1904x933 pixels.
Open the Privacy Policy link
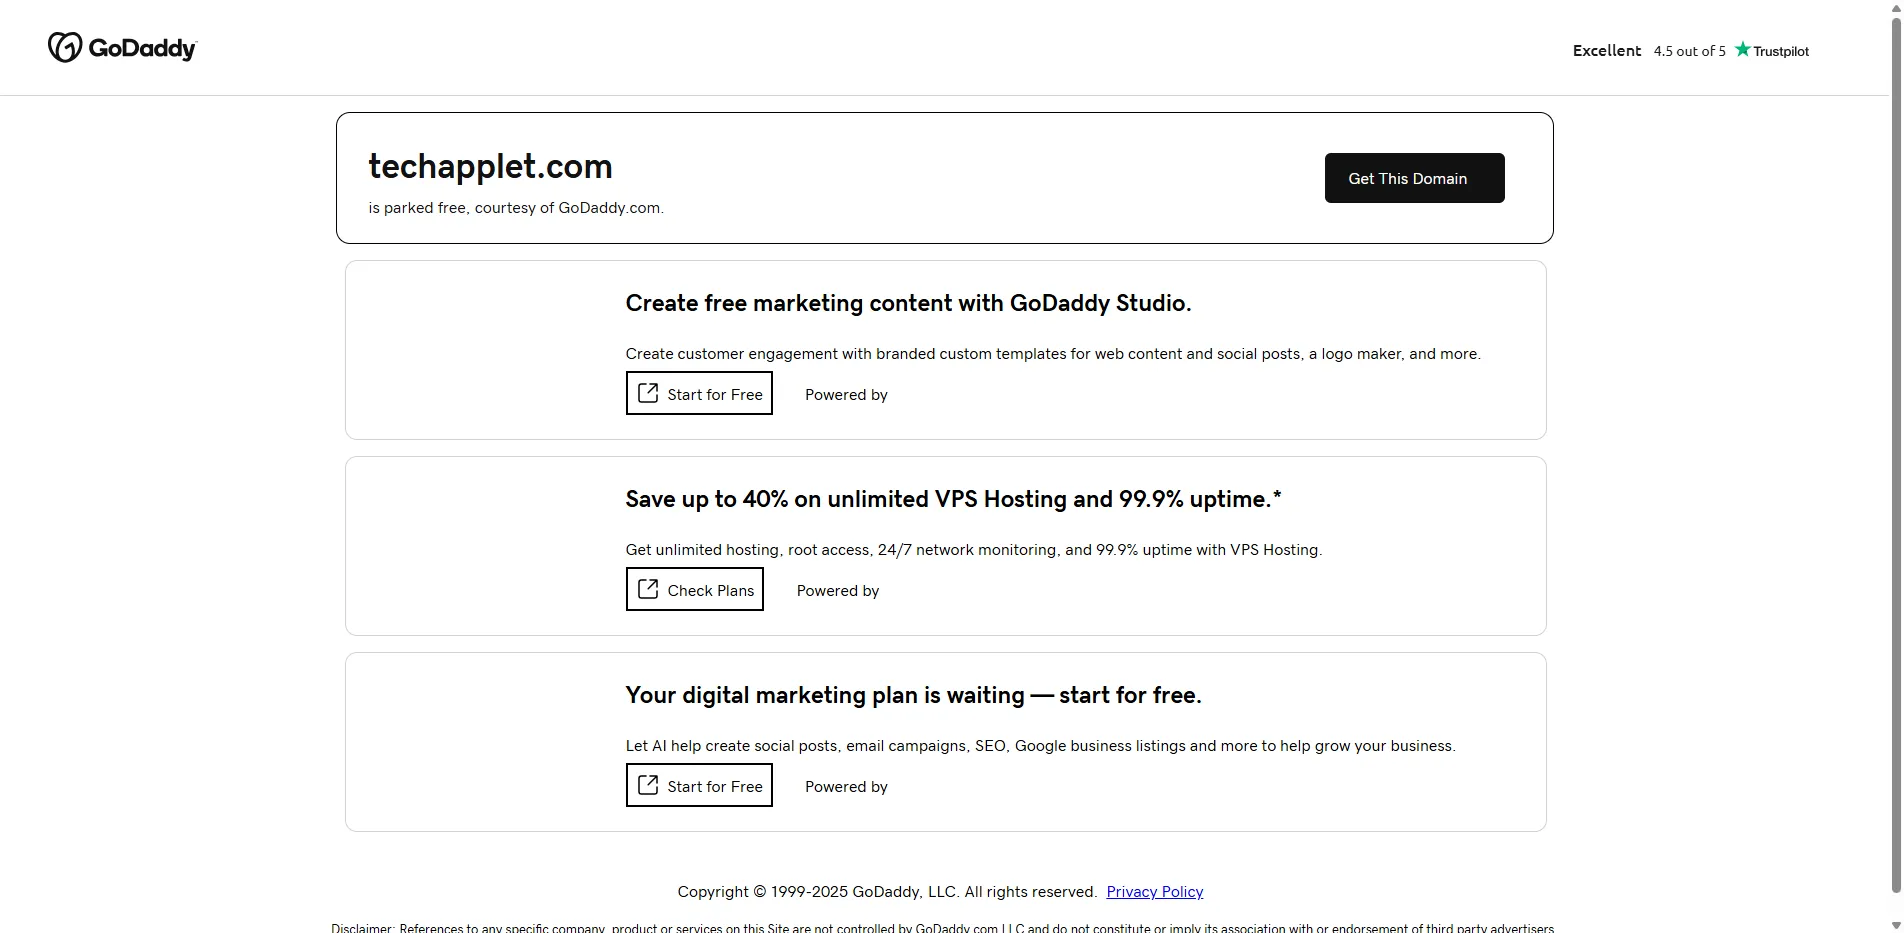(1154, 892)
